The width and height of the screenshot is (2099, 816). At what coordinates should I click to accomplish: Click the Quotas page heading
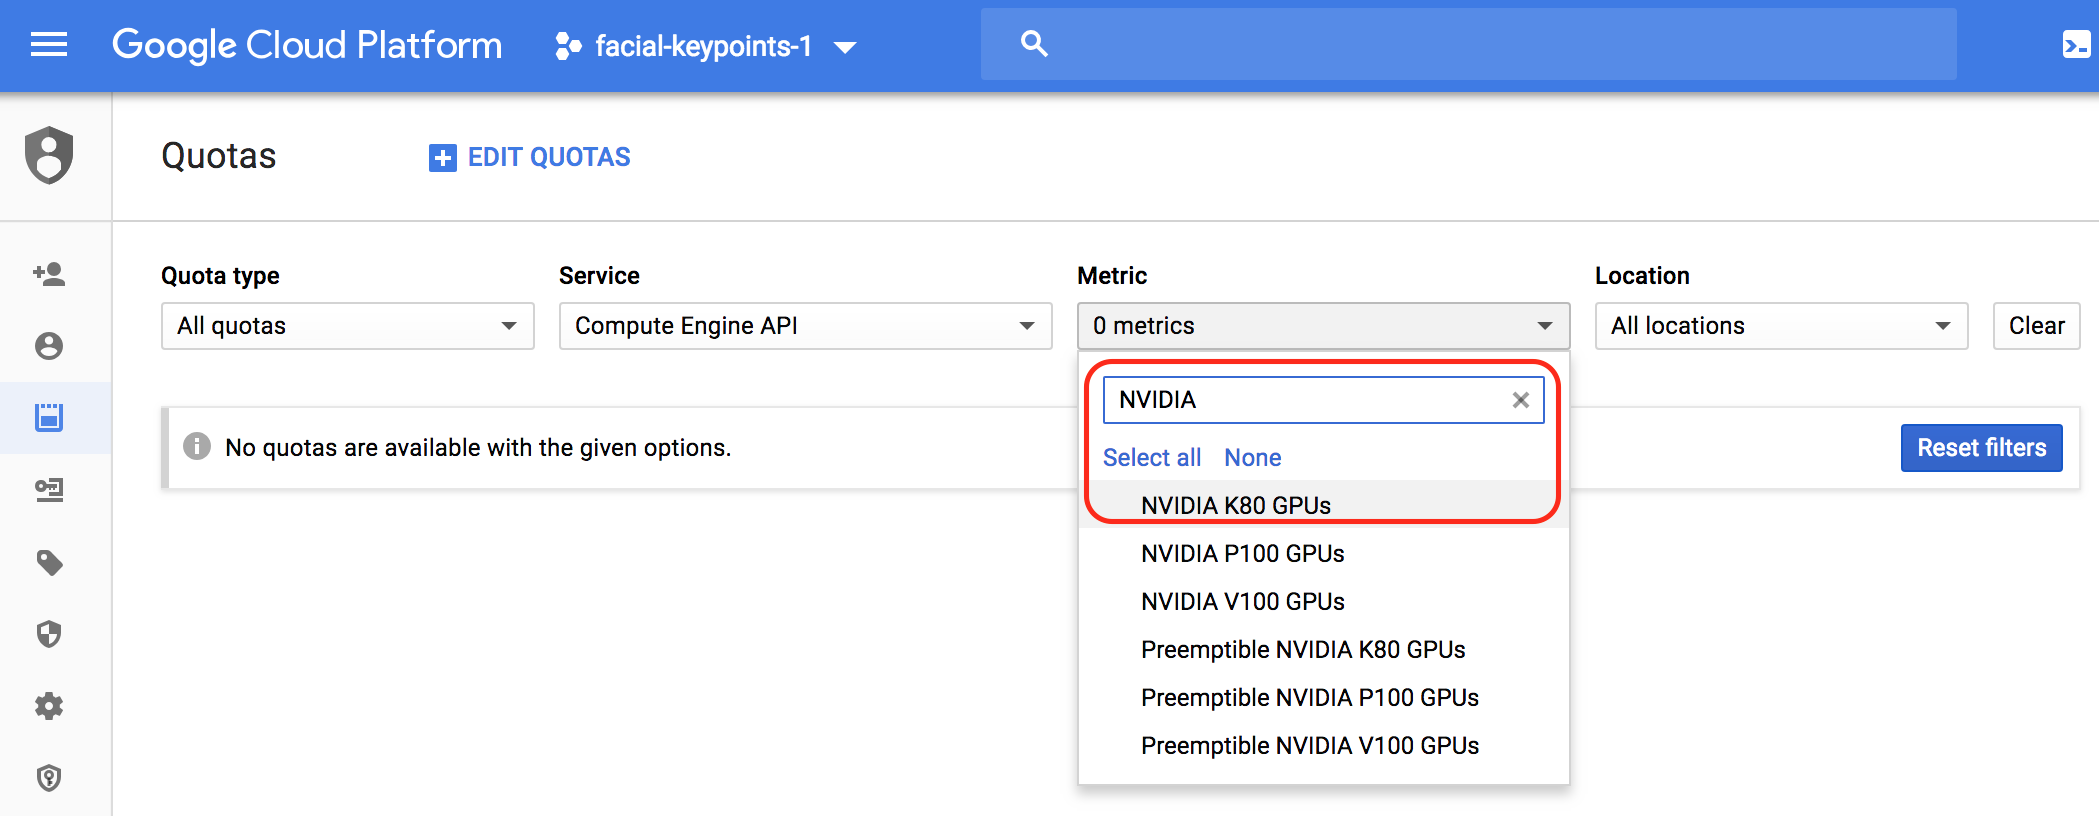coord(219,156)
